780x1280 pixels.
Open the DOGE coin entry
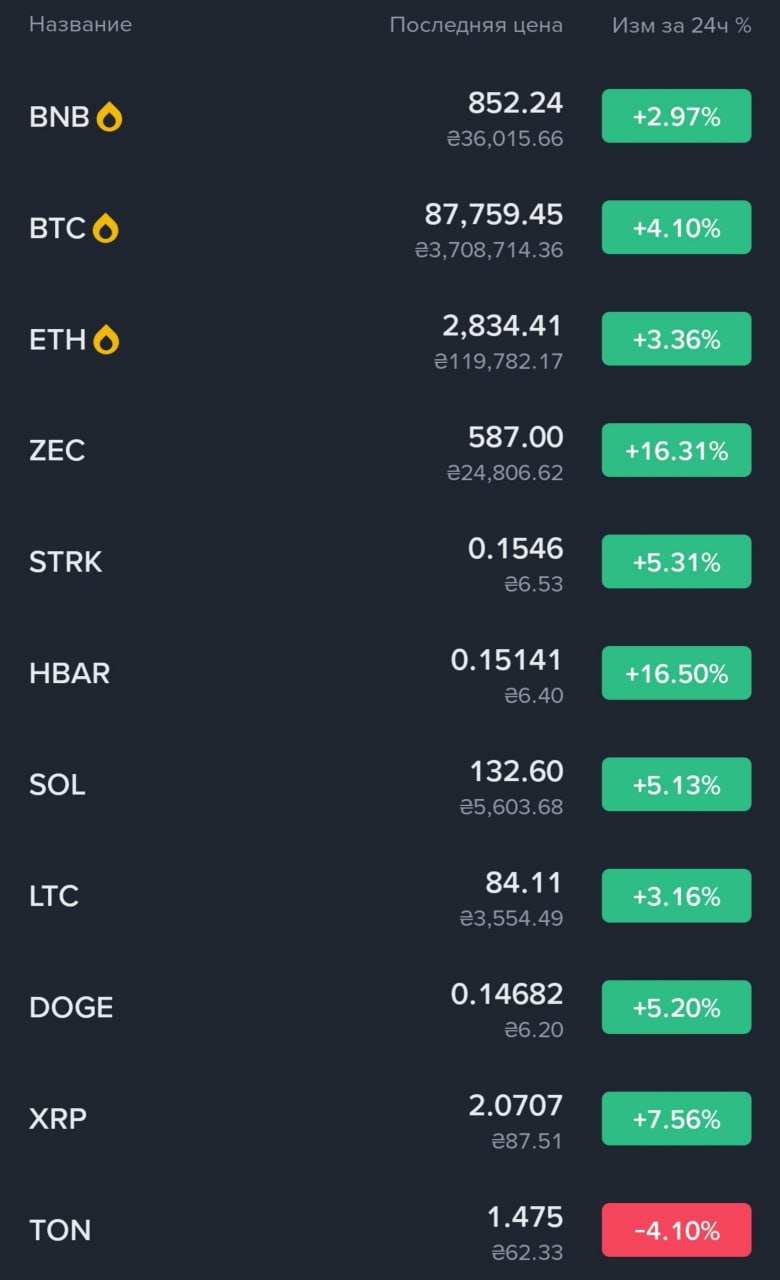coord(71,1008)
